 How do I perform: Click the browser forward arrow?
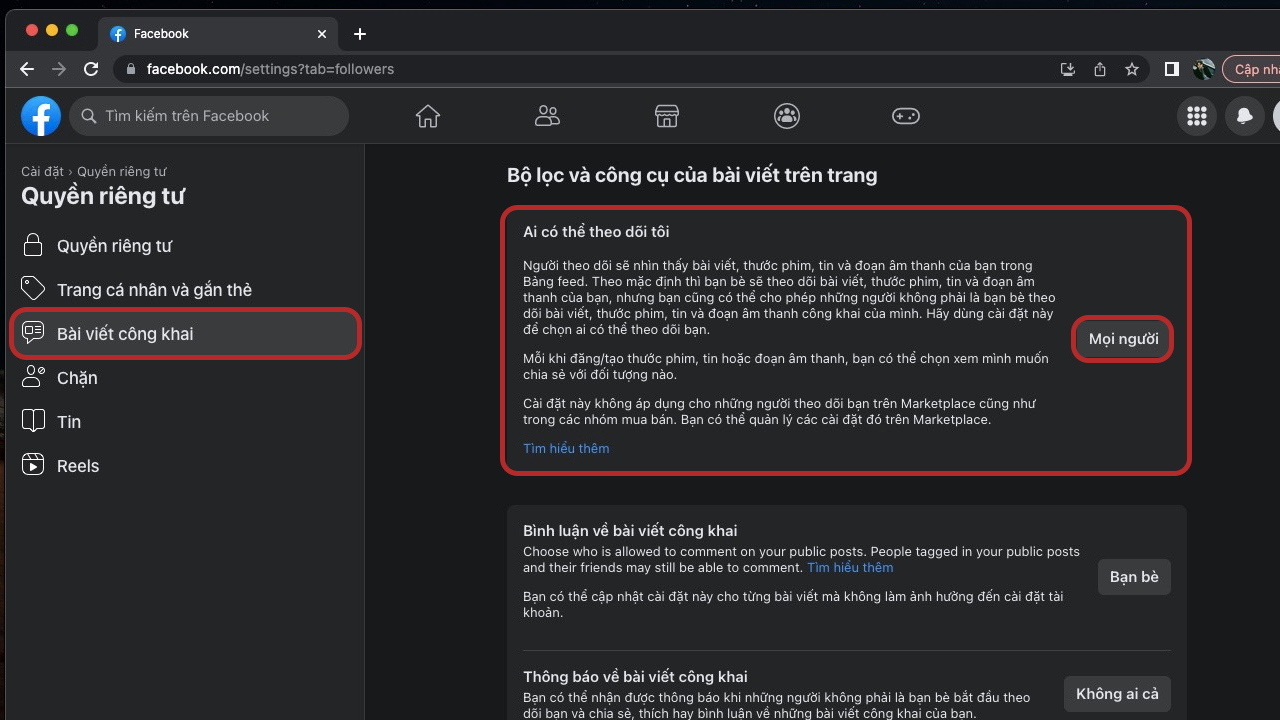[x=59, y=69]
